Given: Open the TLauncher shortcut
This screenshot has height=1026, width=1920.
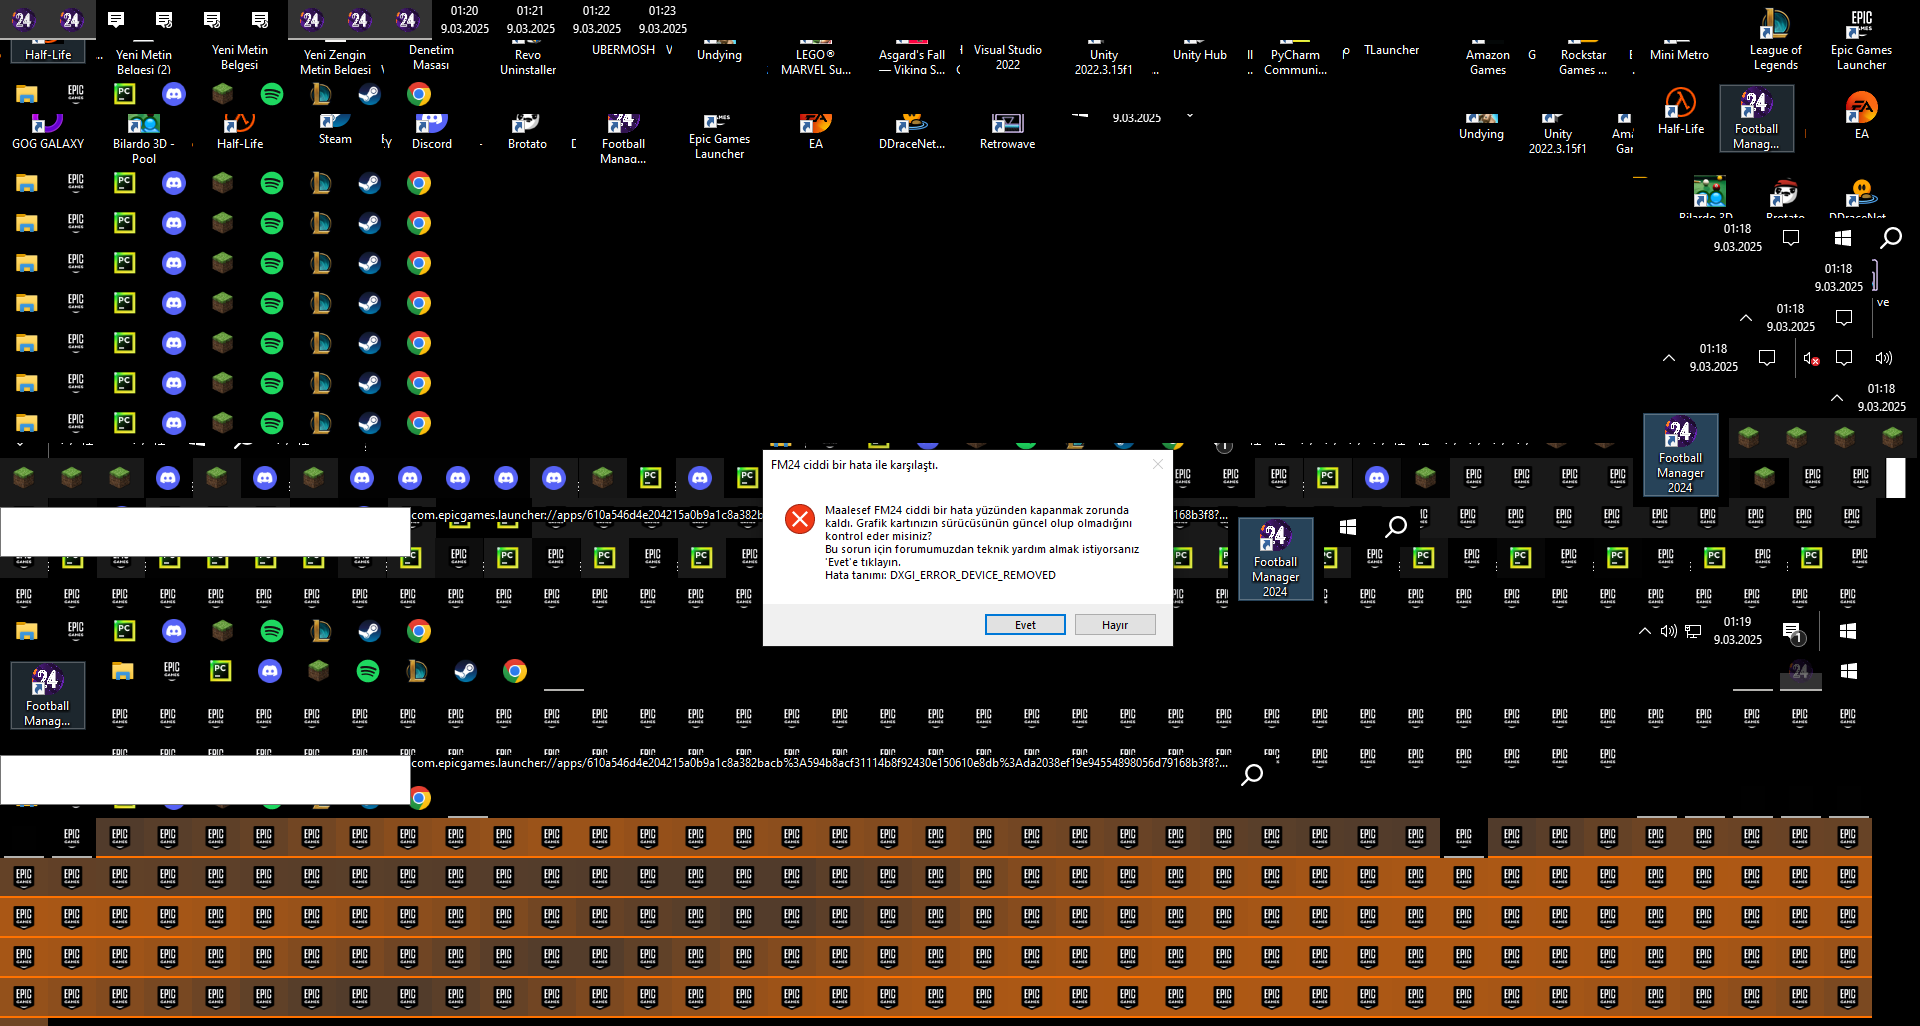Looking at the screenshot, I should 1392,50.
